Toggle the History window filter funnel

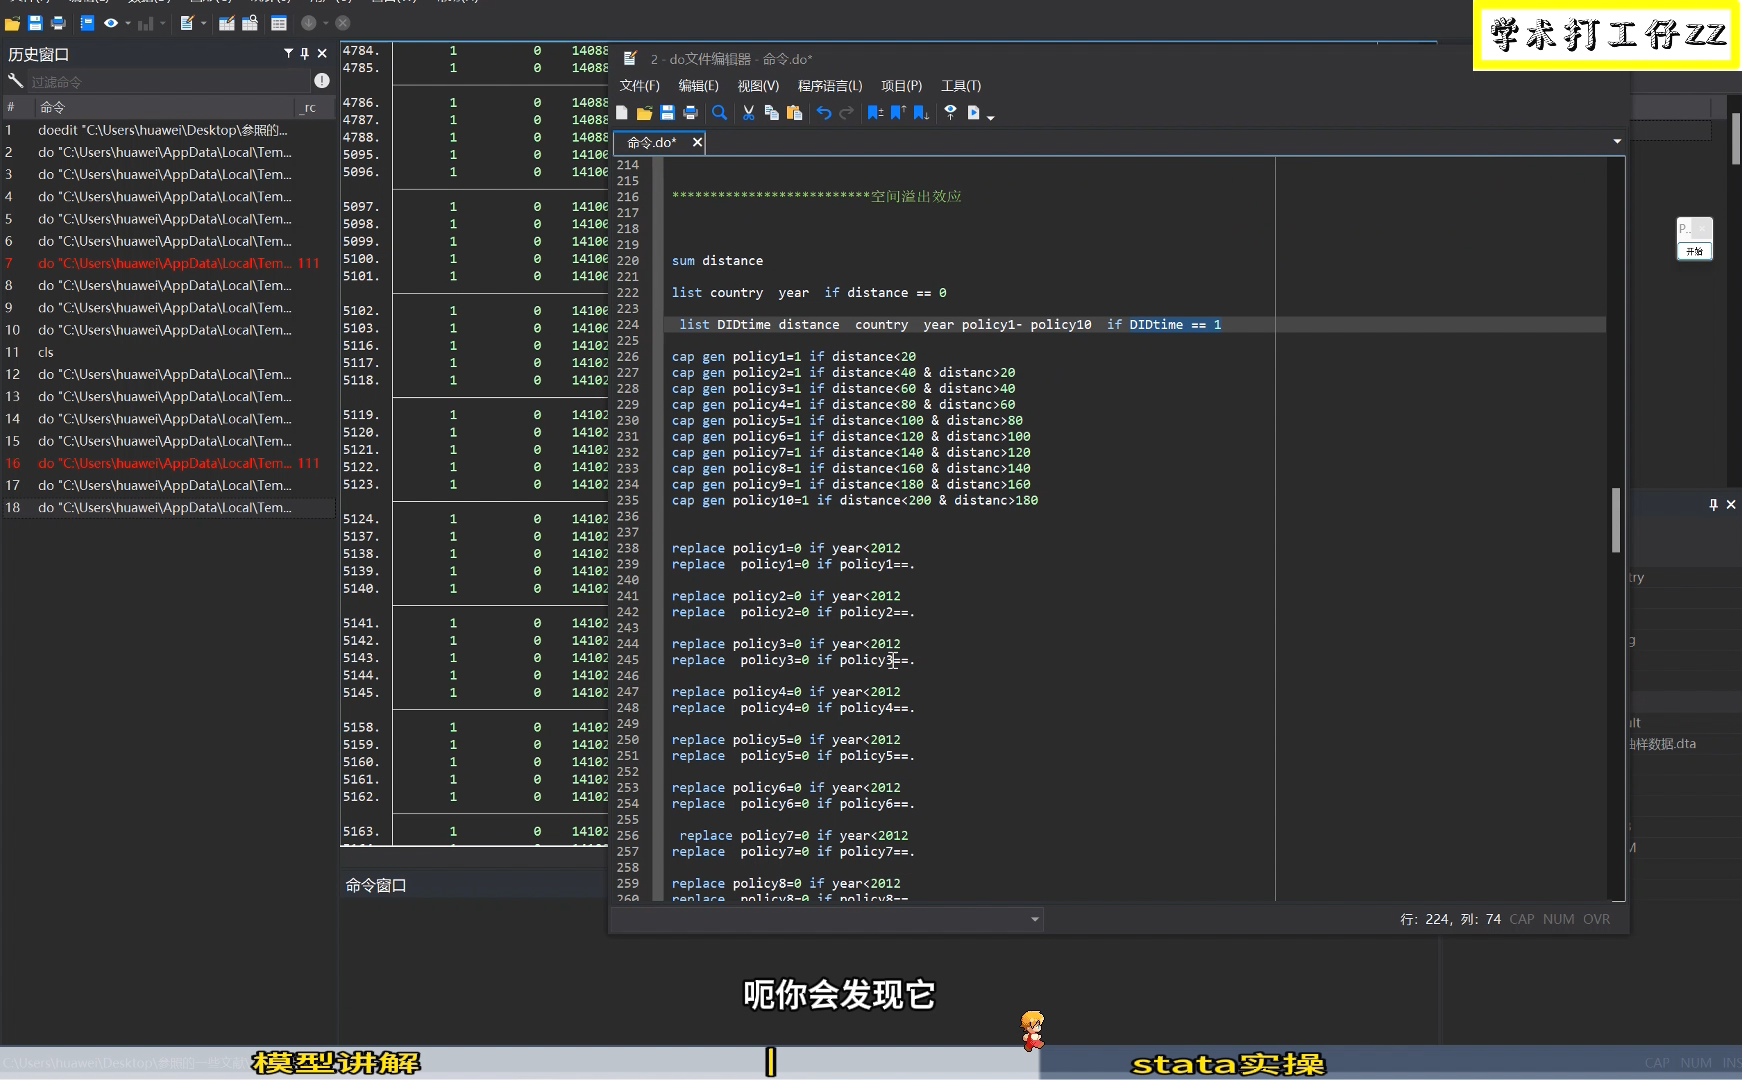(288, 54)
